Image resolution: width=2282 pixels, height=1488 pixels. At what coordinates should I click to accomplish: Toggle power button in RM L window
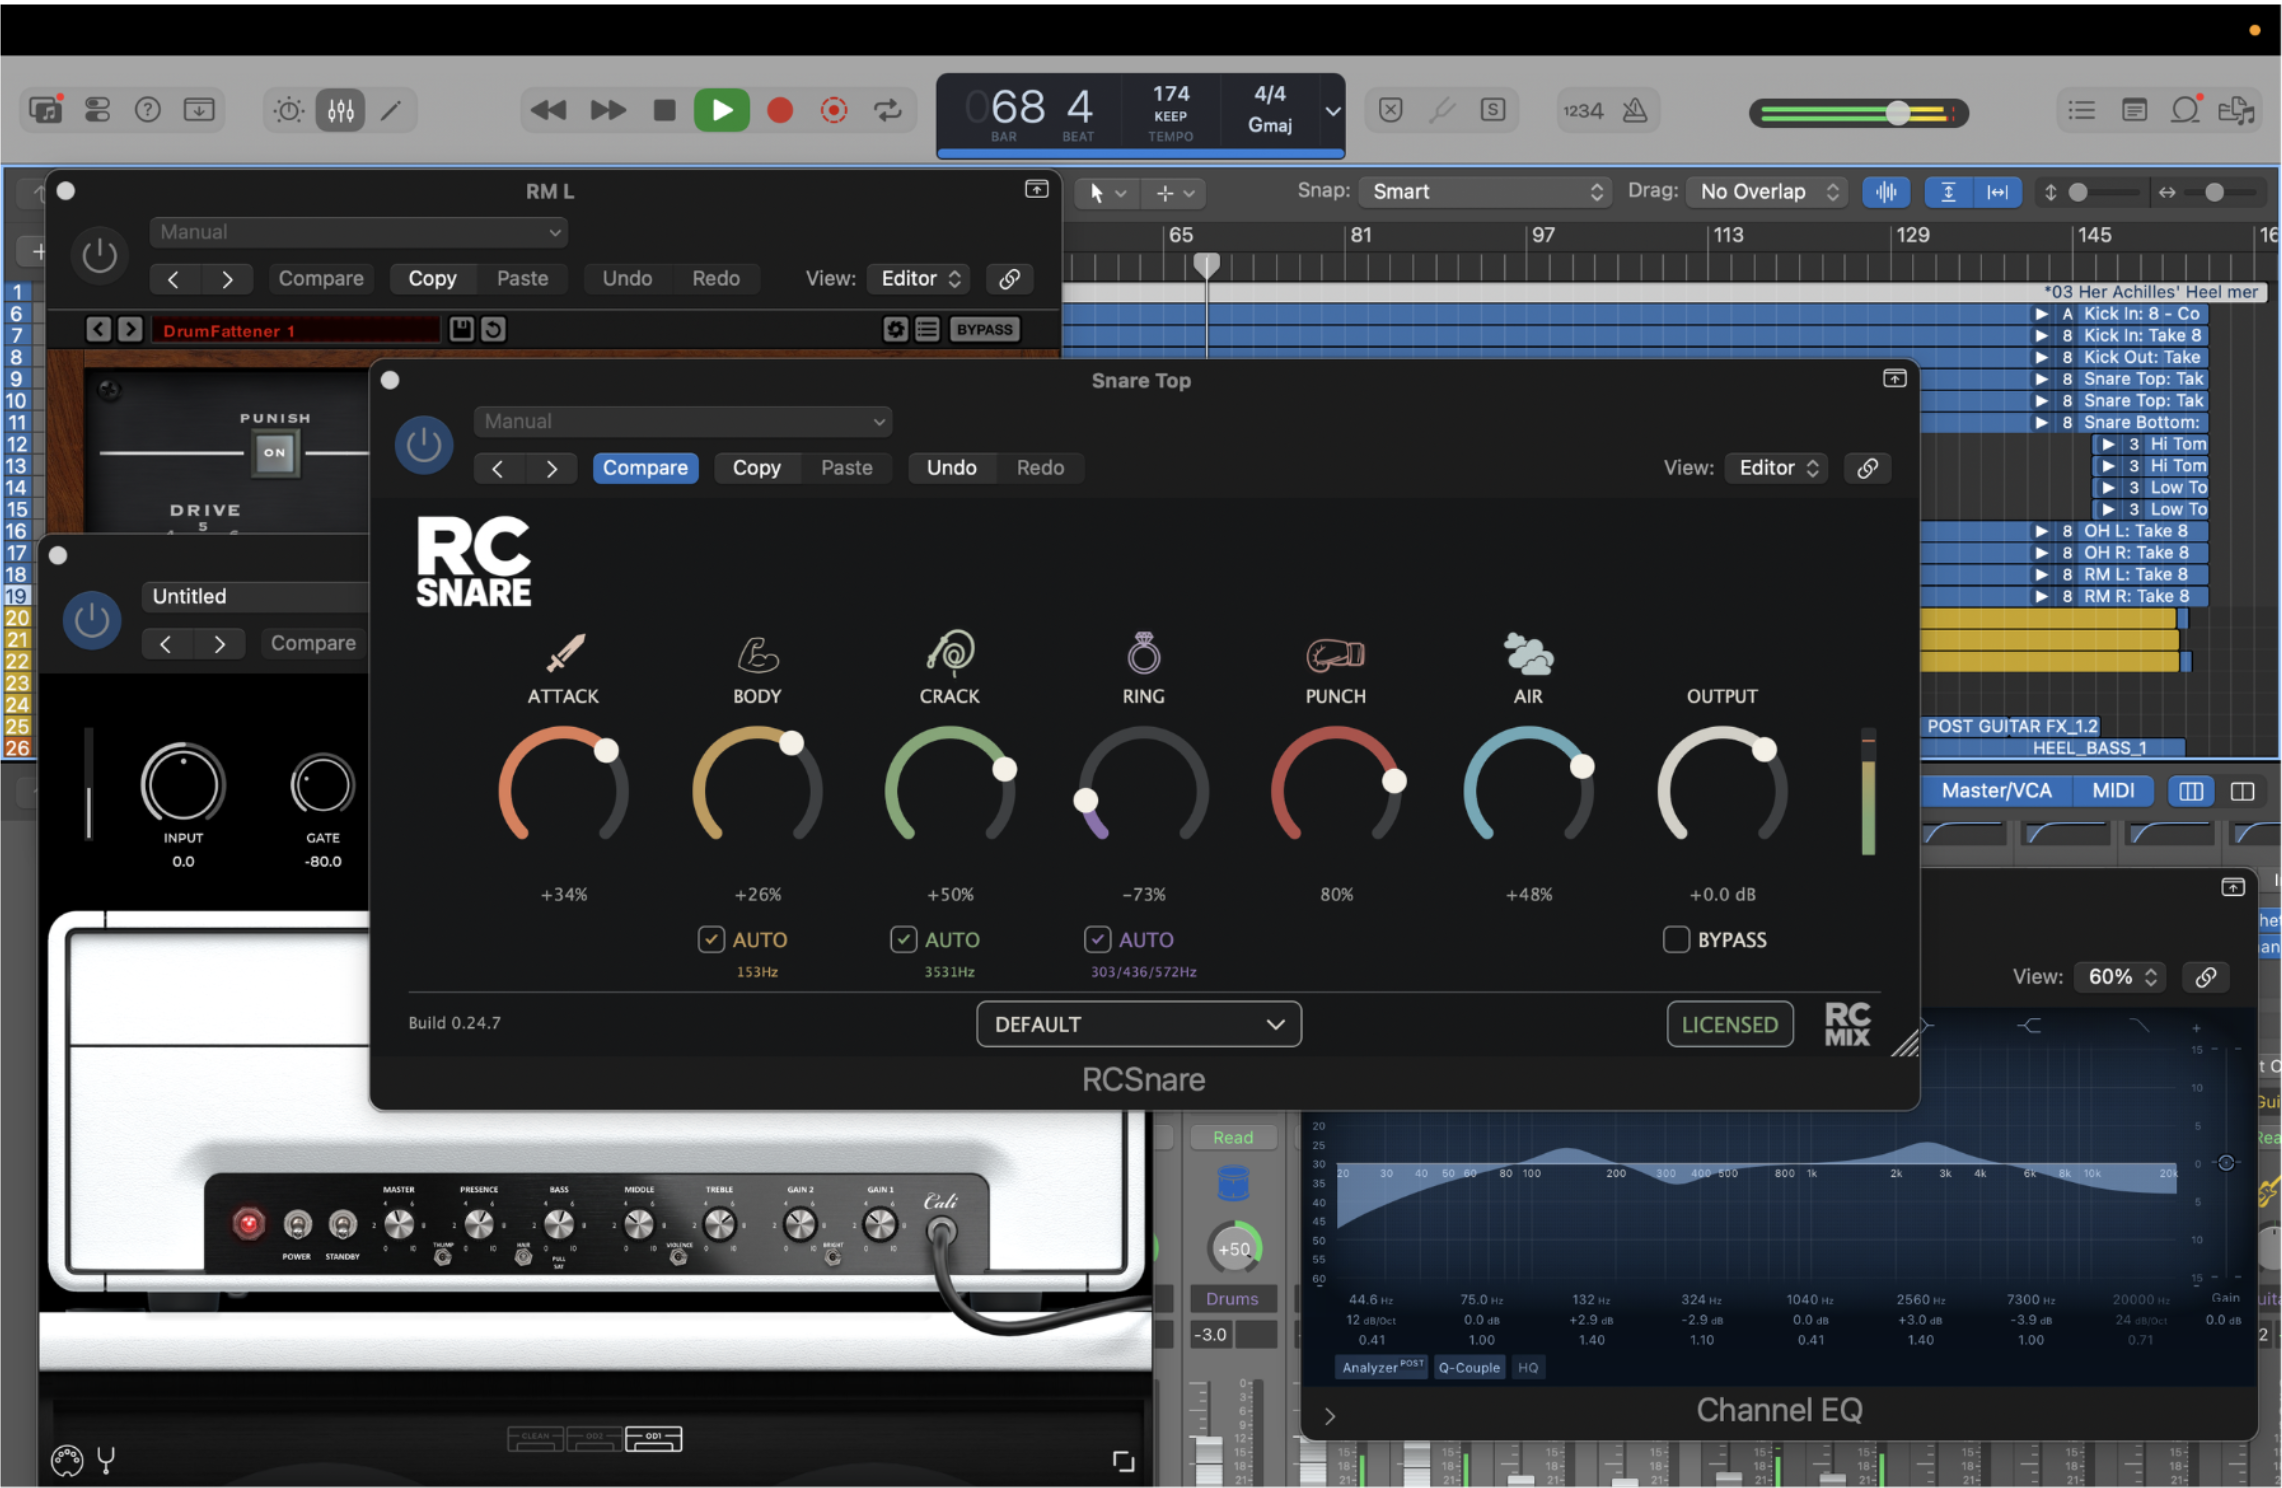click(x=99, y=255)
